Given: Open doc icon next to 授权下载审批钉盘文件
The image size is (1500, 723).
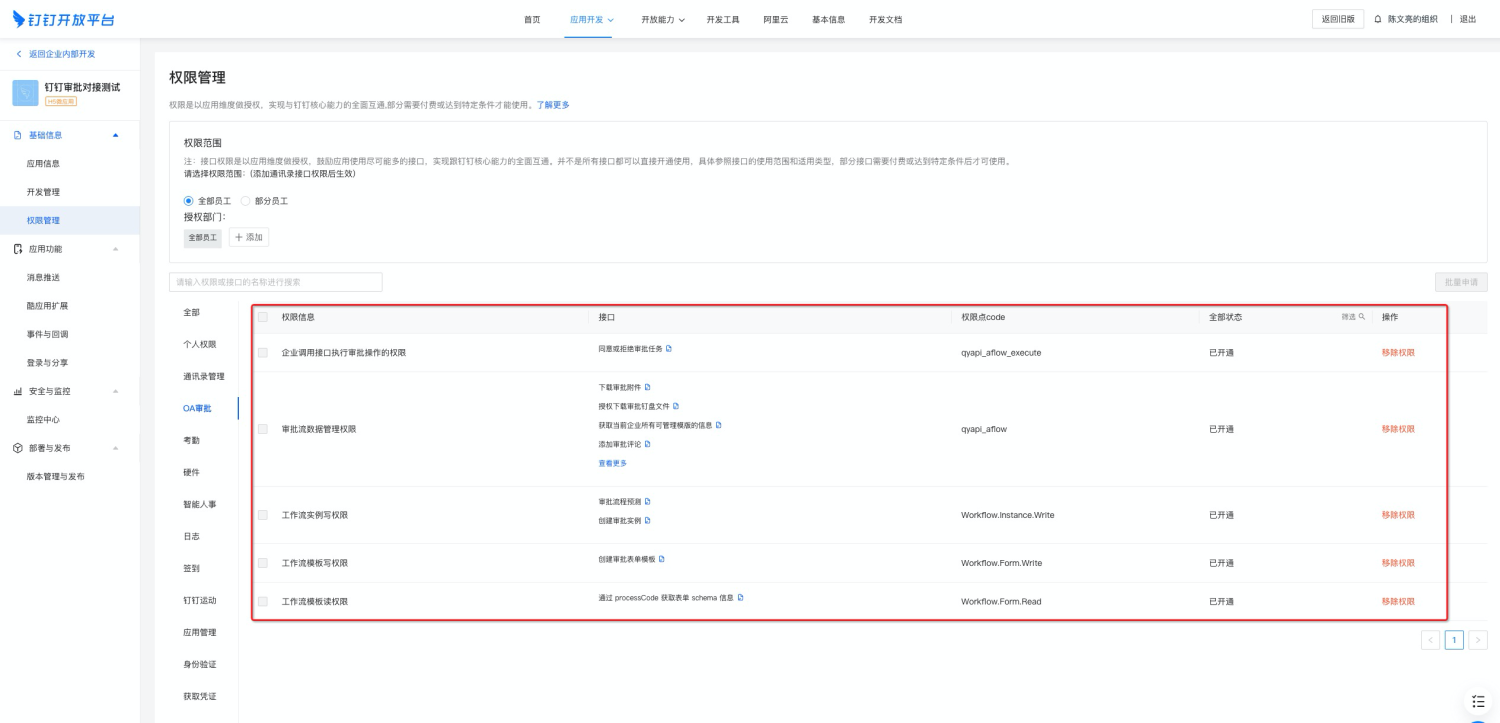Looking at the screenshot, I should (x=676, y=405).
